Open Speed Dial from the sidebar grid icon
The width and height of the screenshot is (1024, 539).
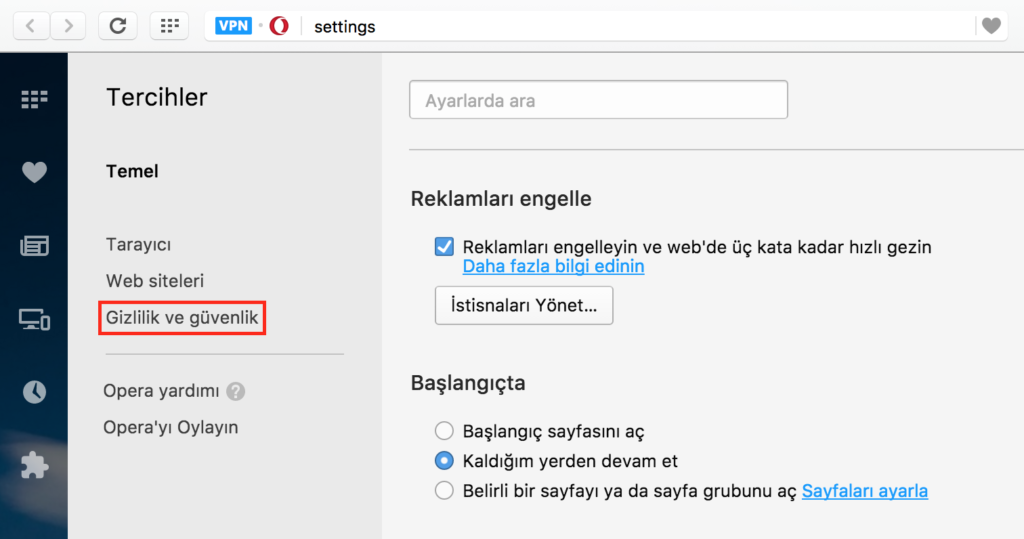[34, 99]
